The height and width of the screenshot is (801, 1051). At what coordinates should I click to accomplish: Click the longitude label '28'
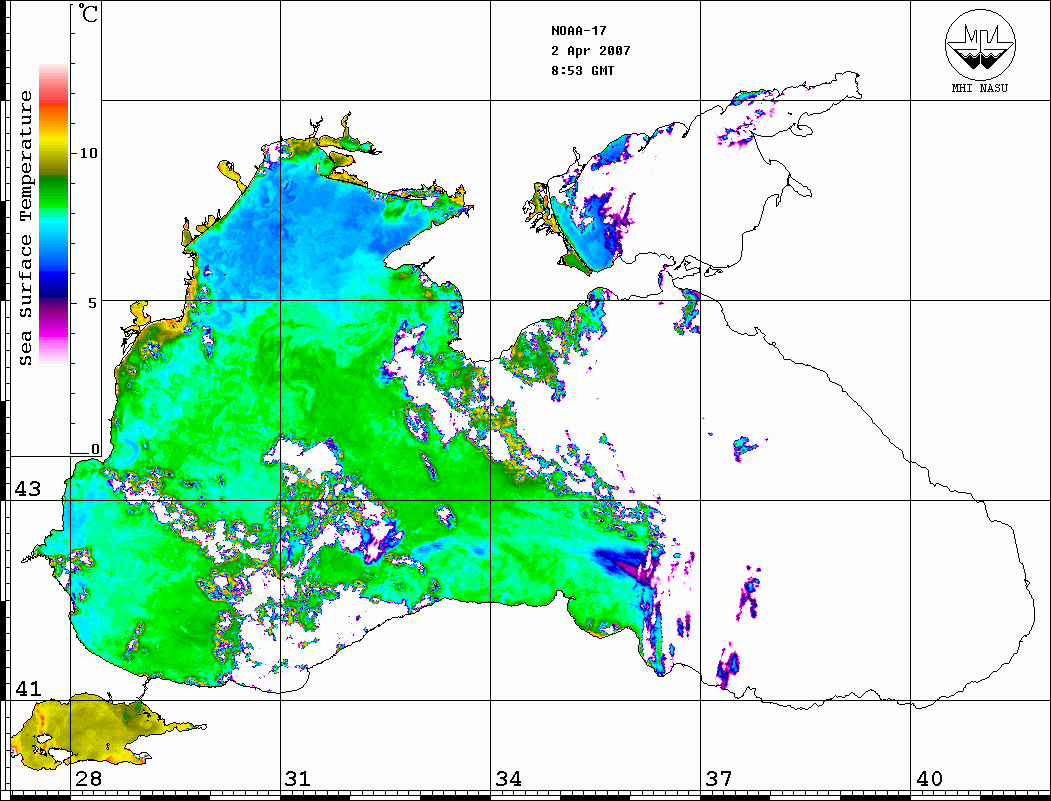88,778
